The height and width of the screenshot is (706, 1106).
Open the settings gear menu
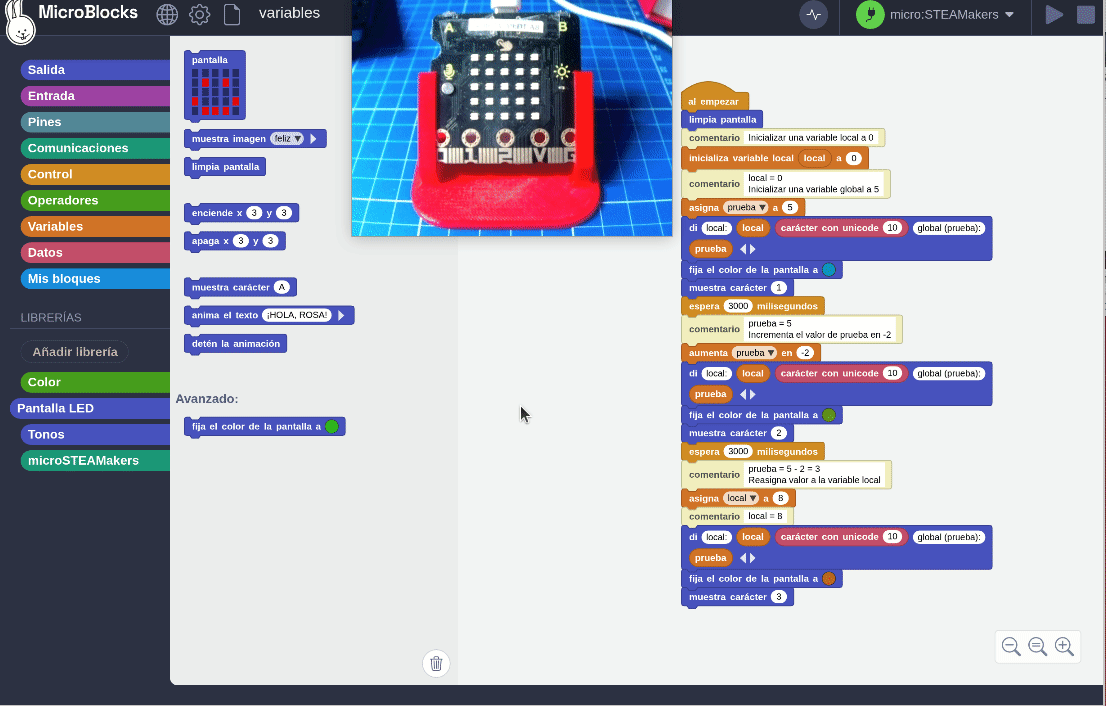pyautogui.click(x=200, y=14)
